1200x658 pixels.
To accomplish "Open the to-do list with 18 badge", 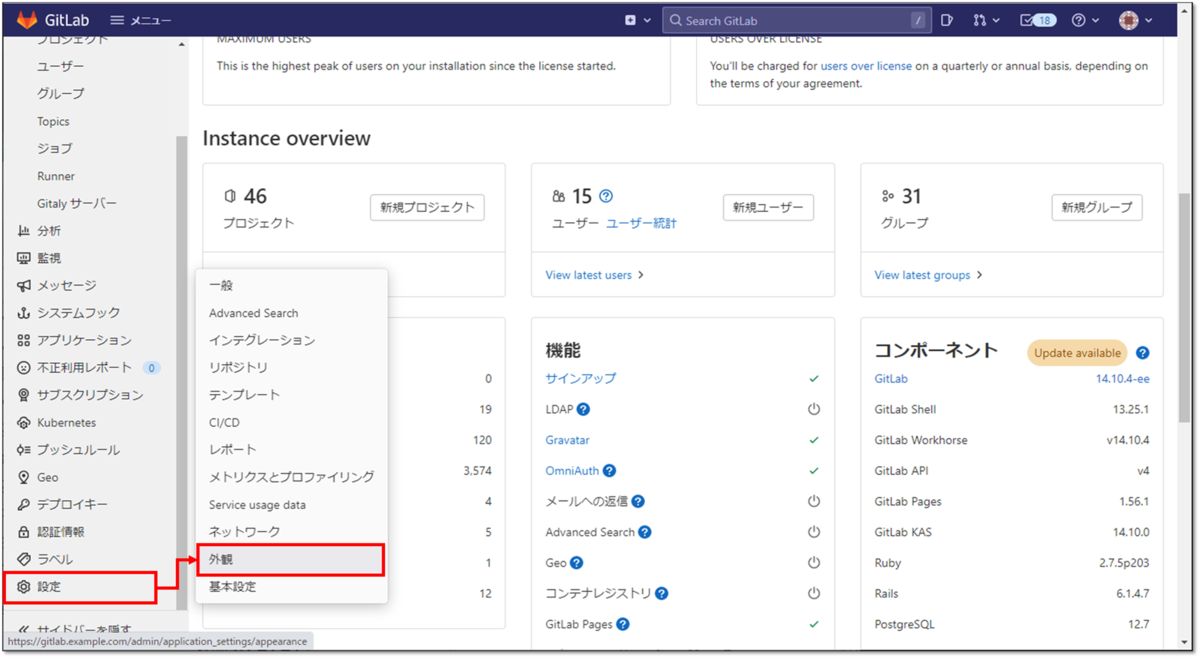I will (x=1038, y=20).
